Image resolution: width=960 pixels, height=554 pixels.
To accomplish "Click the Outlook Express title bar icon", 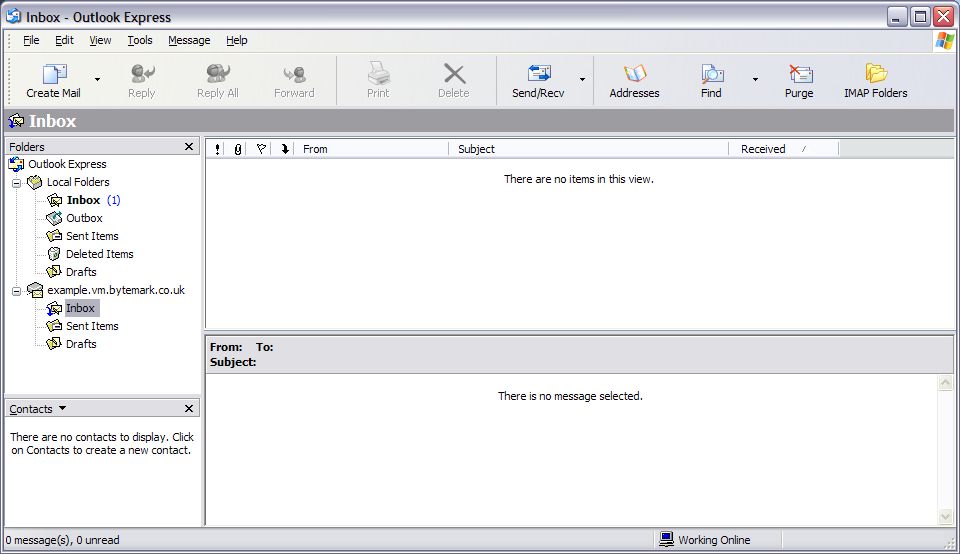I will tap(13, 16).
